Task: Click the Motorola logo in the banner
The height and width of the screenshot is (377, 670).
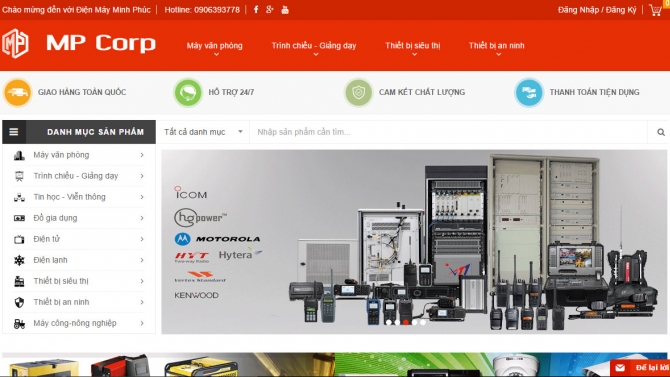Action: pos(217,239)
